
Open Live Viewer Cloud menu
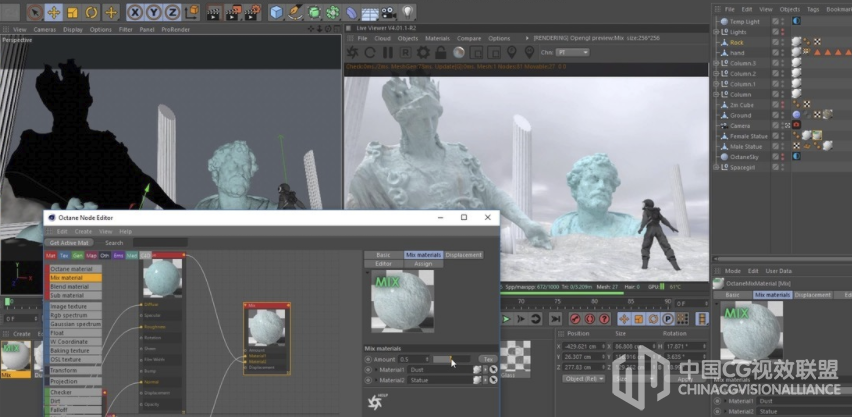pos(382,38)
